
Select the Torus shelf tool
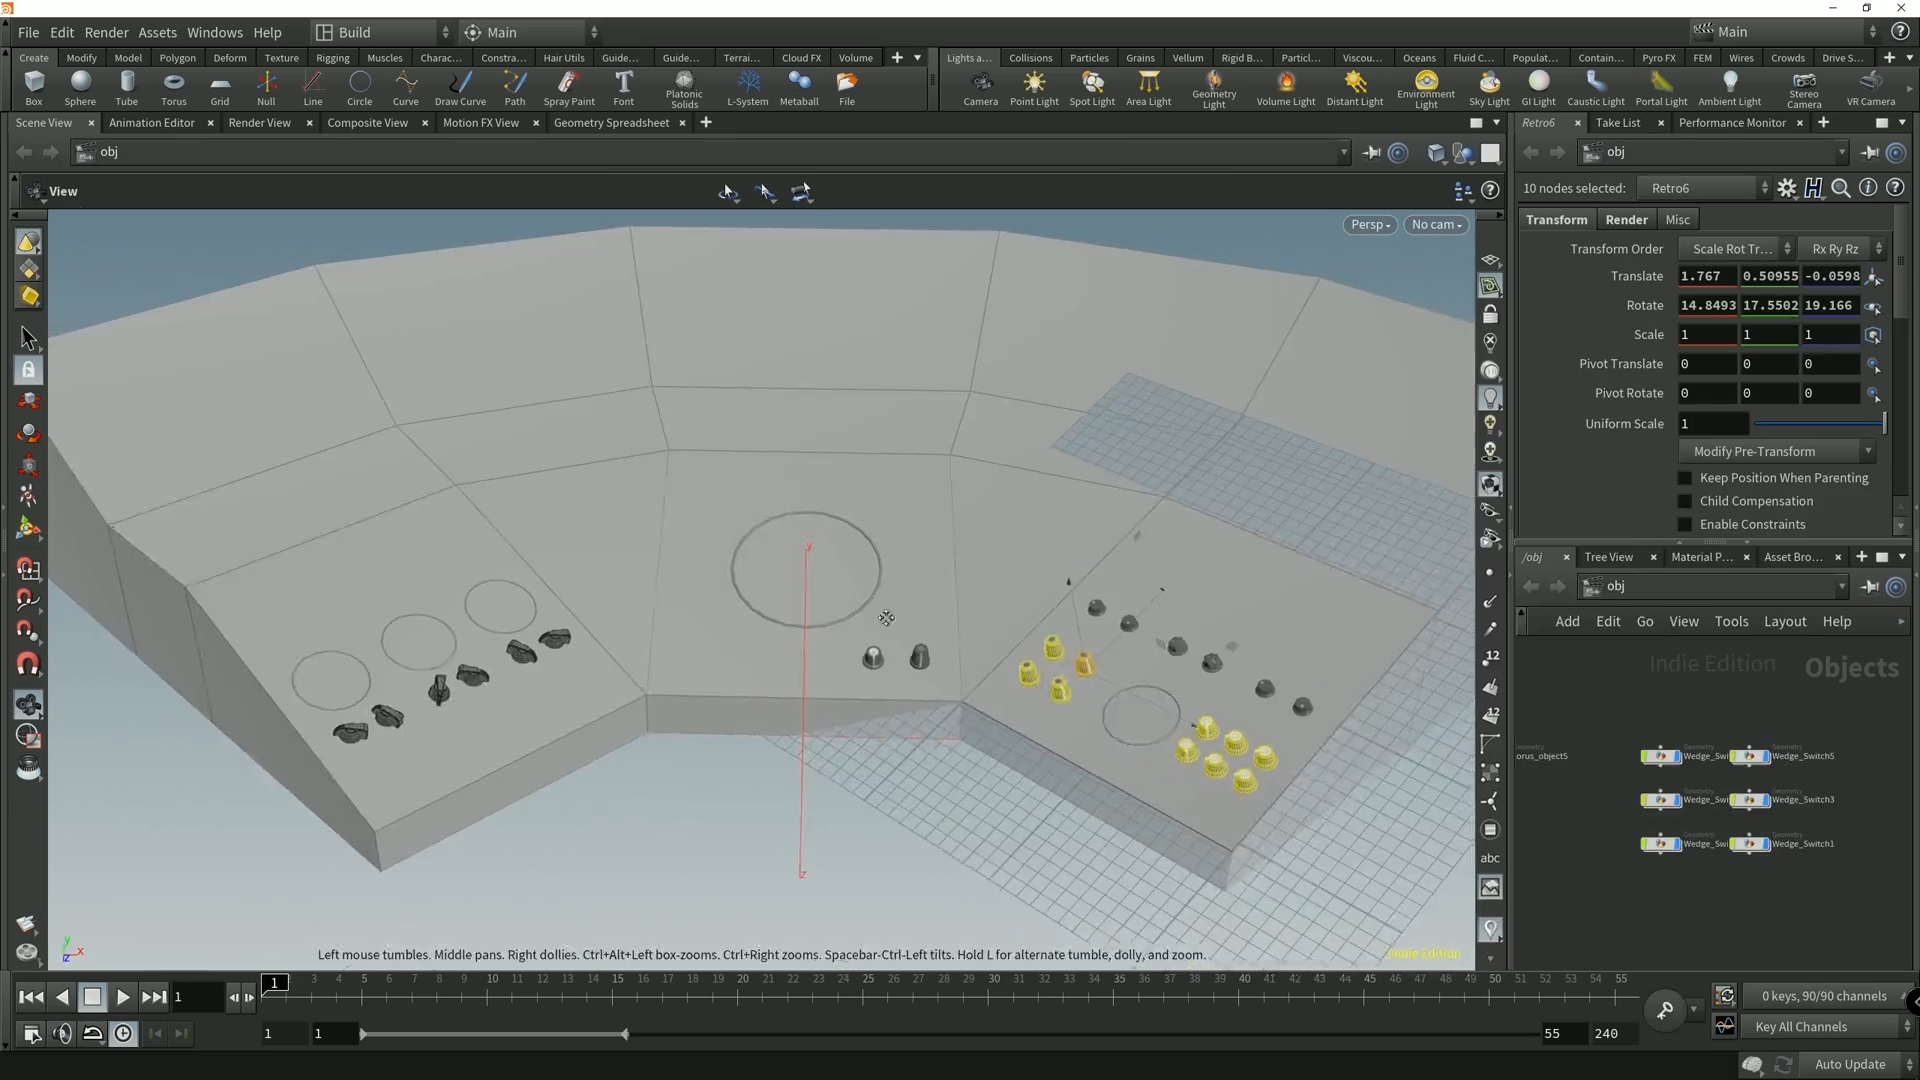pos(173,87)
